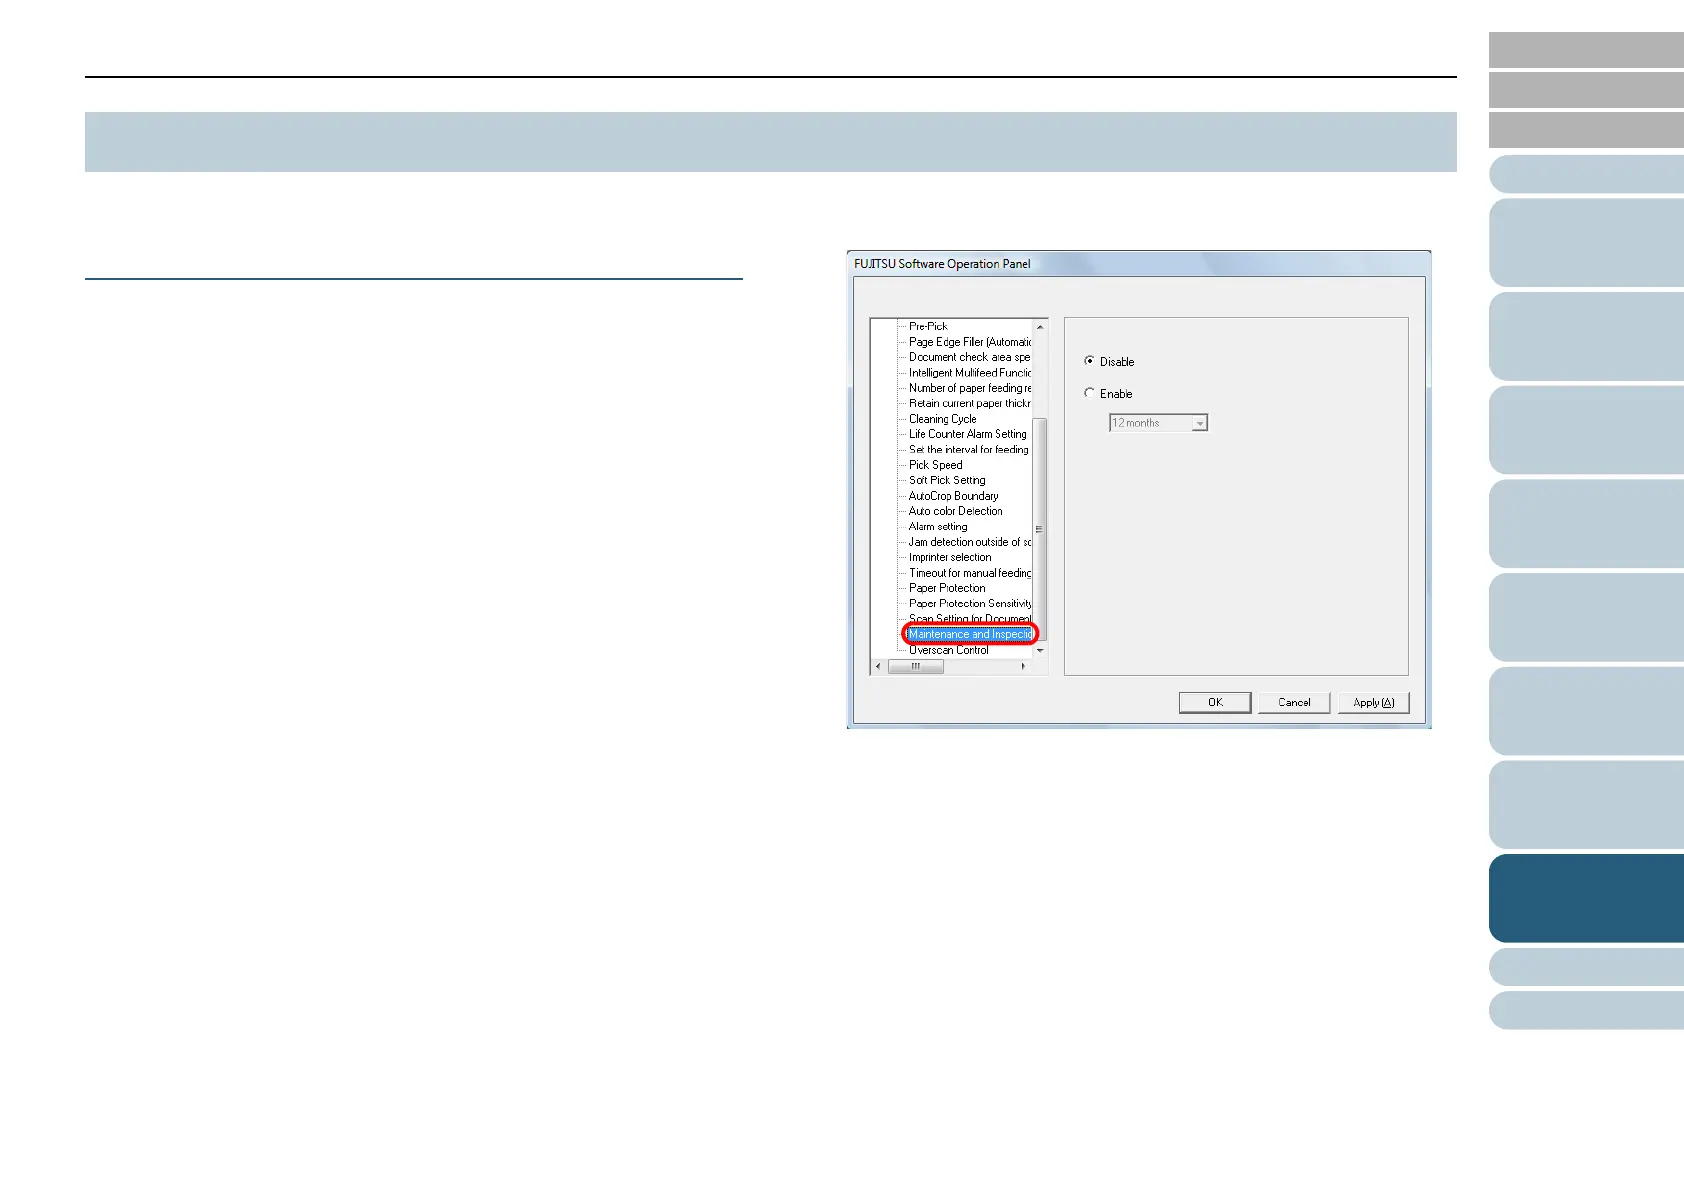Screen dimensions: 1684x1190
Task: Select Imprinter selection item
Action: point(950,557)
